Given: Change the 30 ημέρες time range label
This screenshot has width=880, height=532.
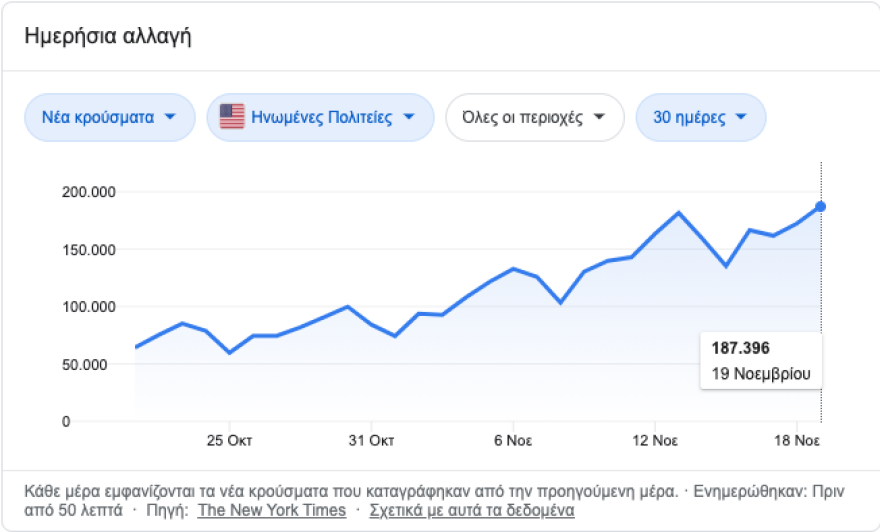Looking at the screenshot, I should (689, 117).
